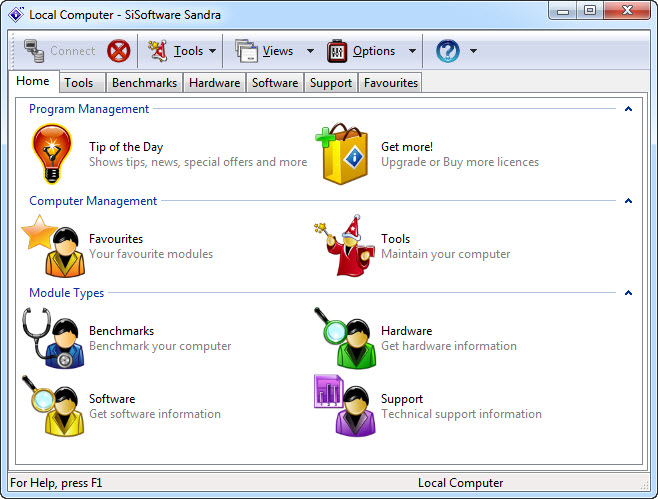Minimize the Sandra window
Viewport: 658px width, 499px height.
(x=563, y=10)
